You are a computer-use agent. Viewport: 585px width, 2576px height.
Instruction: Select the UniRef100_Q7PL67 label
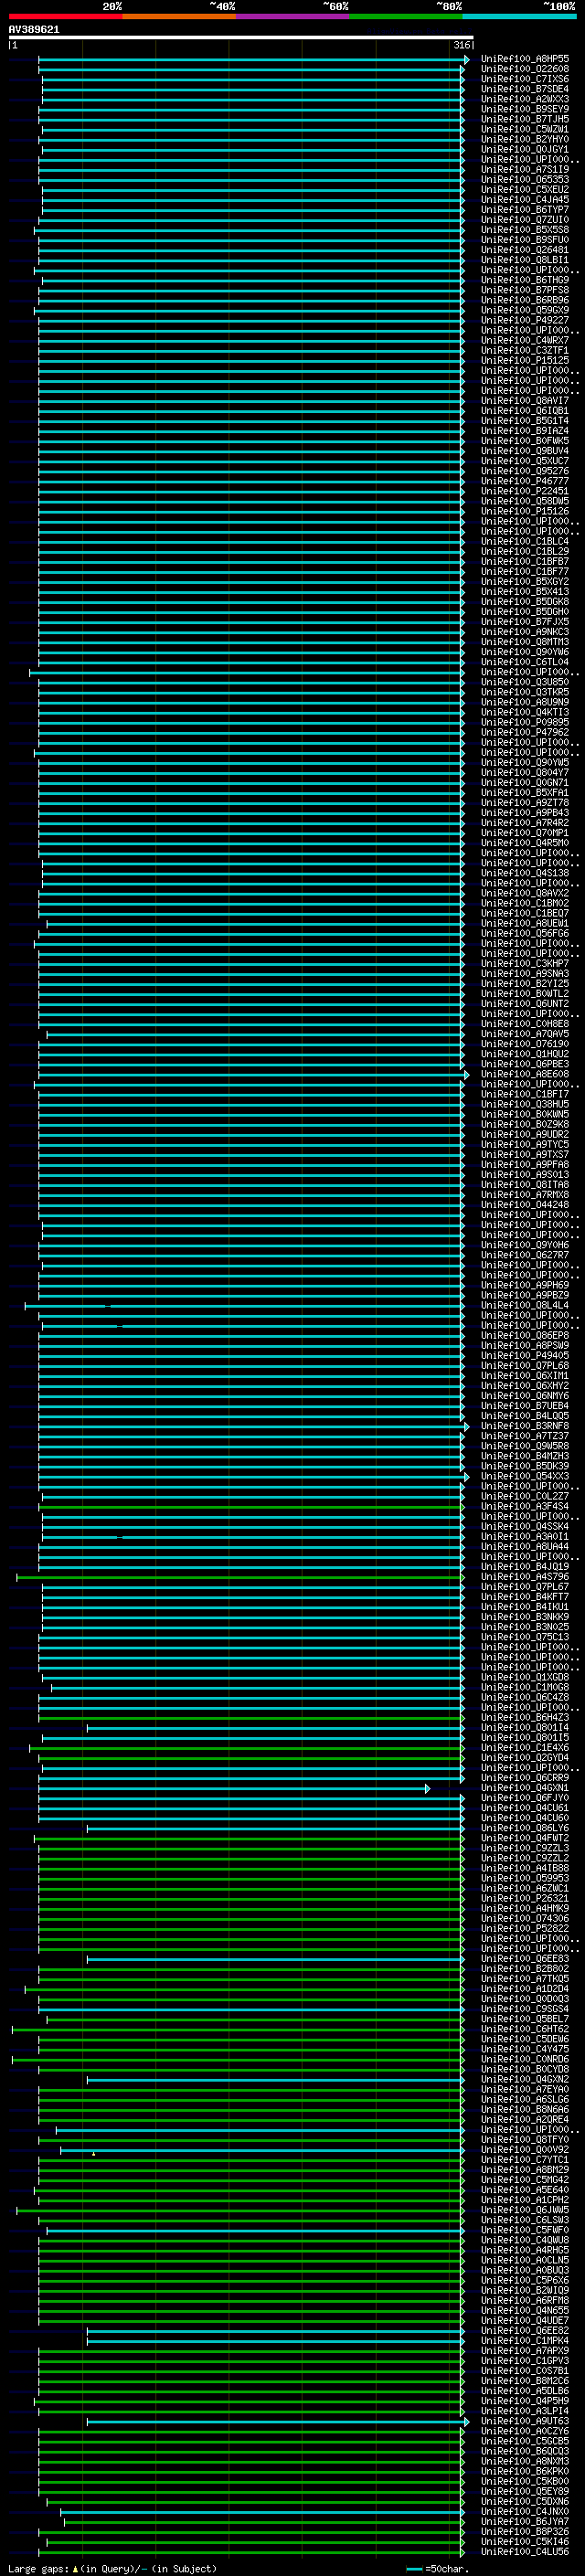tap(525, 1587)
